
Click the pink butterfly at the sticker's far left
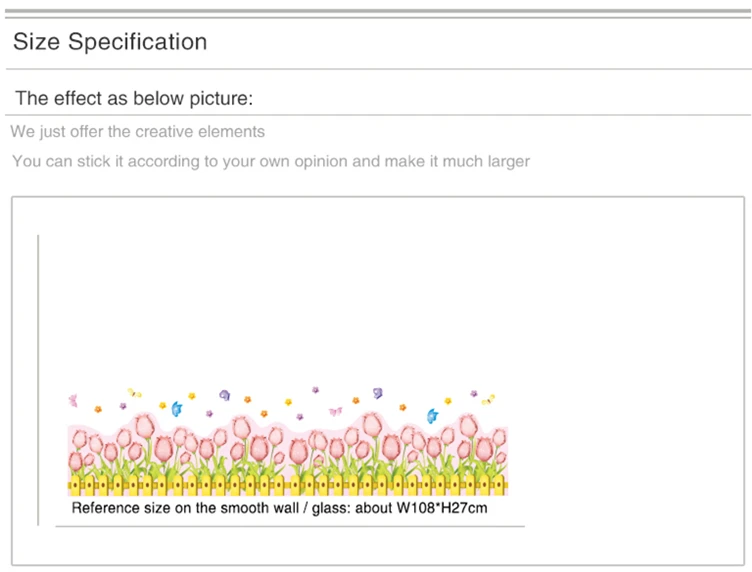(73, 400)
